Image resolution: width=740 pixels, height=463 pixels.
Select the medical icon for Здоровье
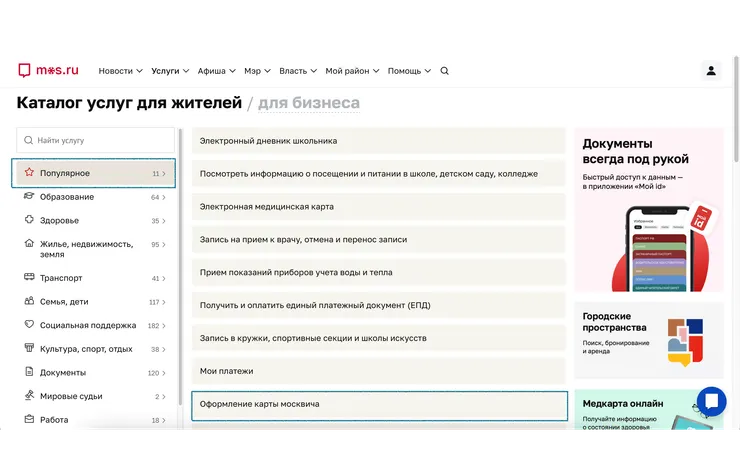click(x=29, y=219)
